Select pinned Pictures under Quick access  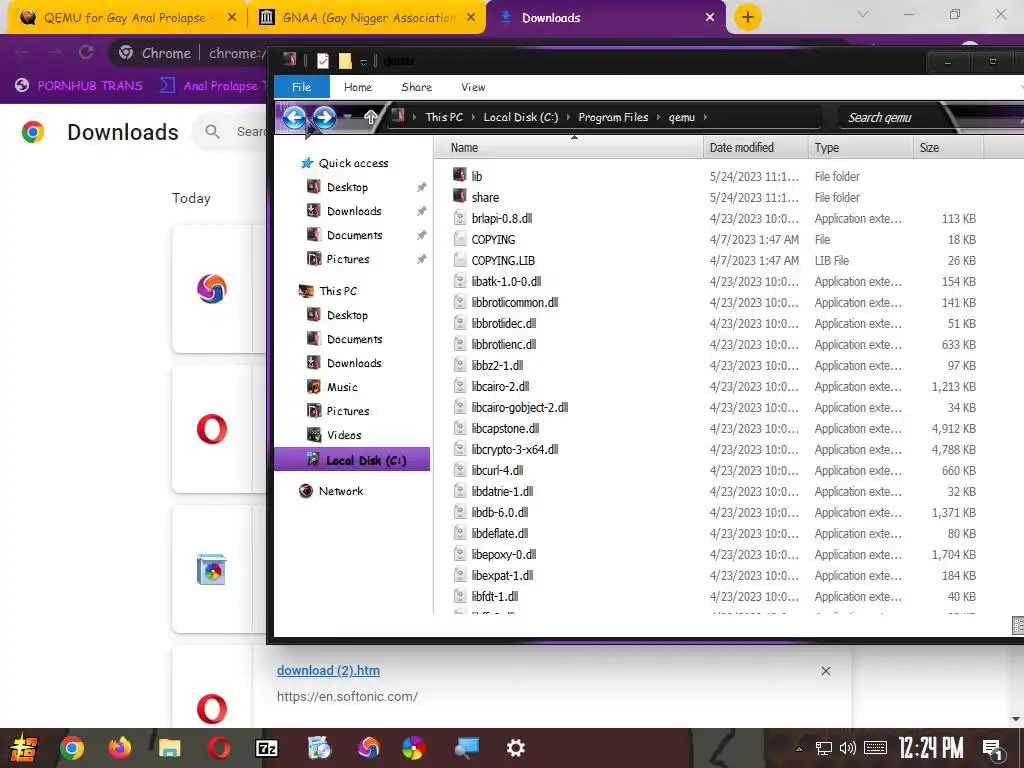coord(347,259)
